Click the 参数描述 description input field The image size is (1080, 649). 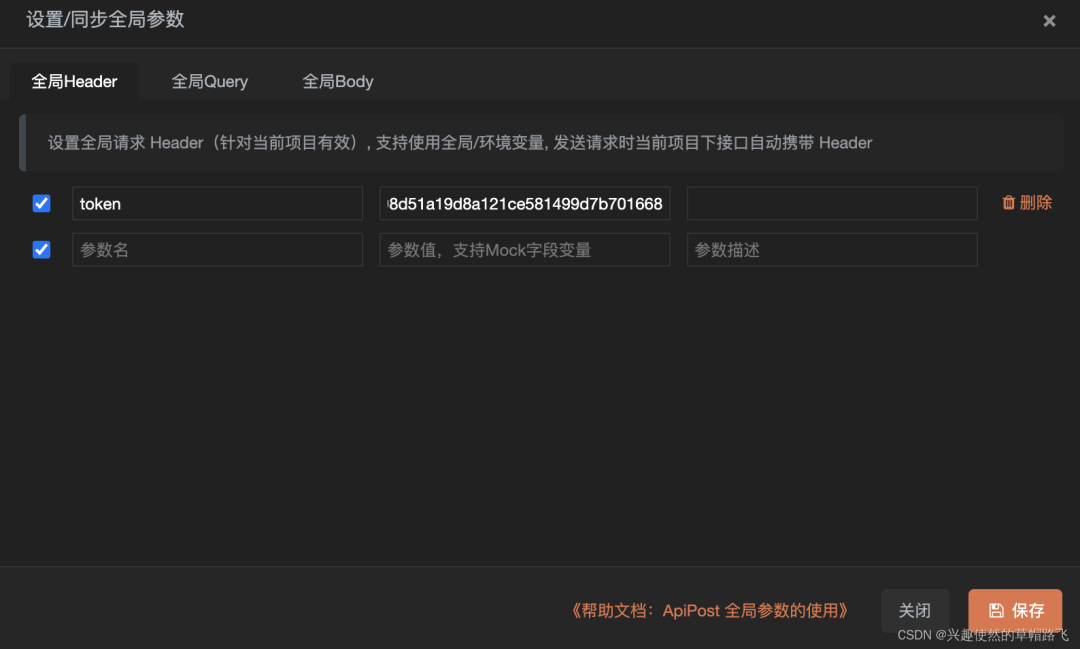833,249
